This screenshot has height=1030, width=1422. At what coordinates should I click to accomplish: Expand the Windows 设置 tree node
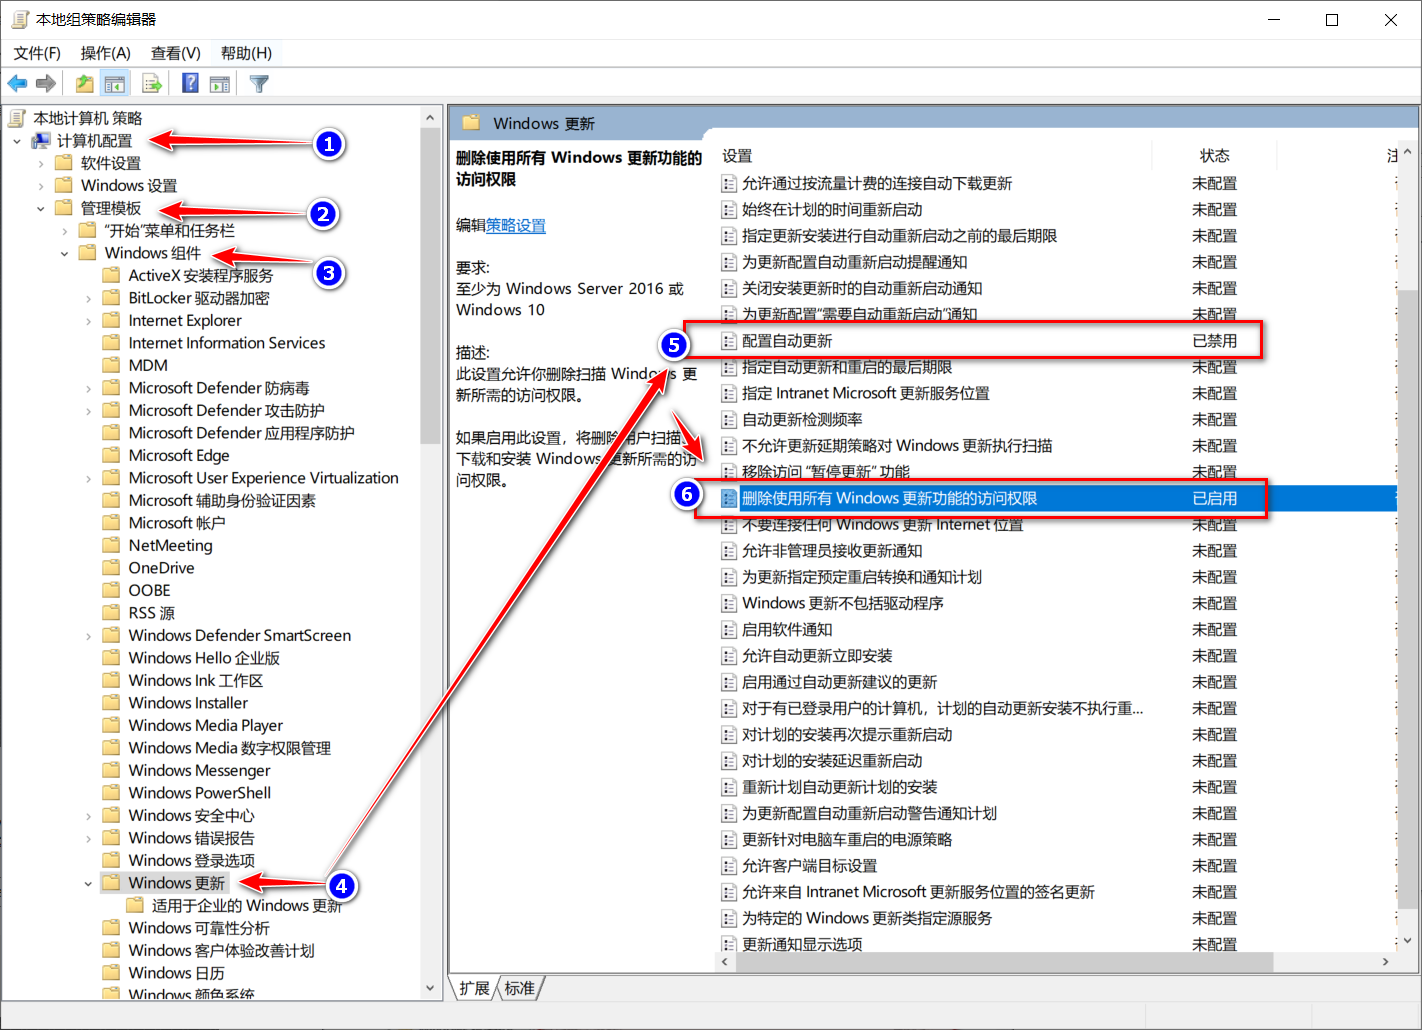click(41, 186)
